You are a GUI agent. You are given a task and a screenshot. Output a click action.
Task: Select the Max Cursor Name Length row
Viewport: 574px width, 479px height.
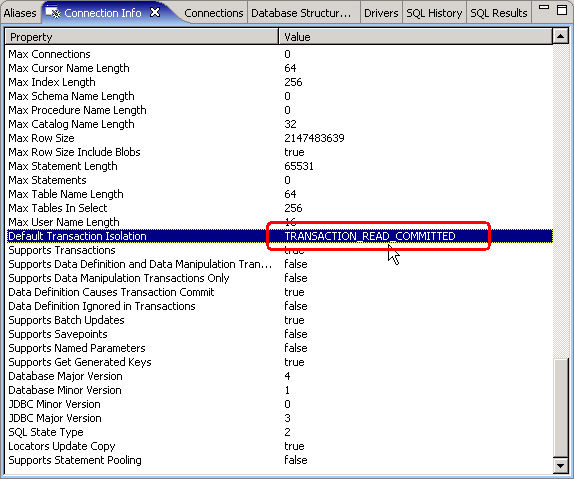point(280,68)
